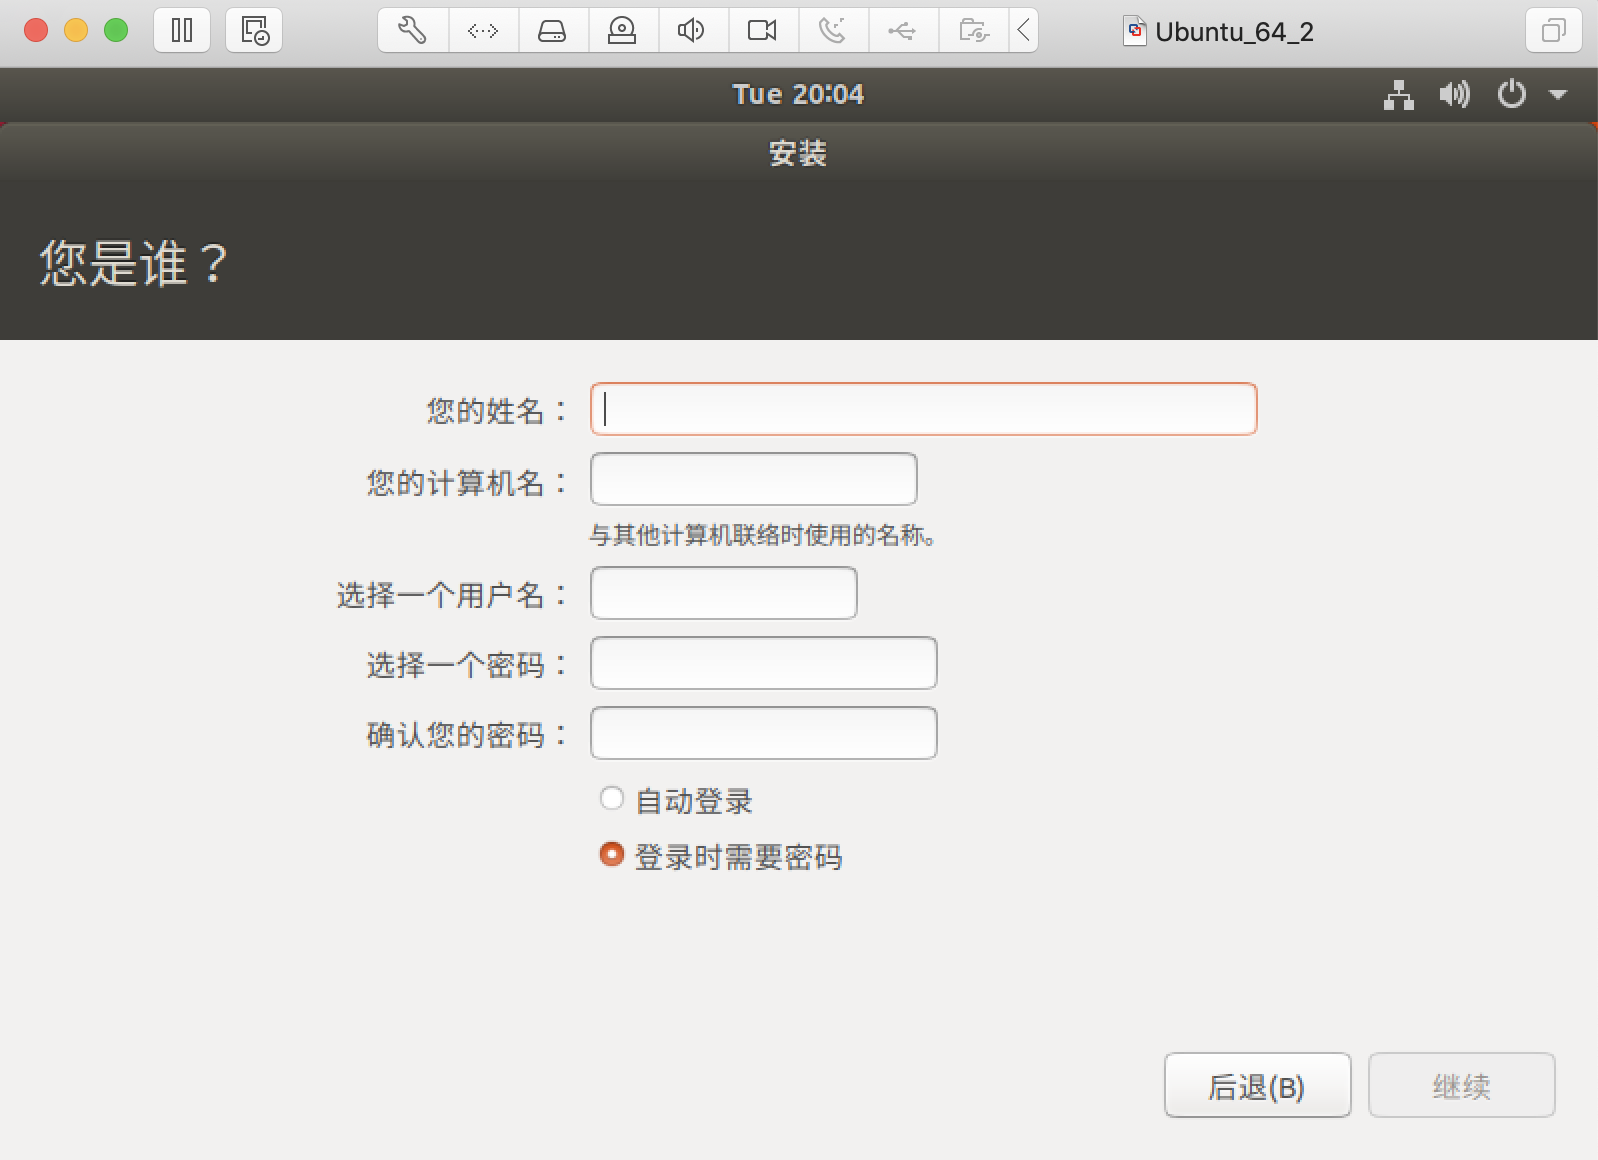1598x1160 pixels.
Task: Click the Ubuntu_64_2 window title
Action: pyautogui.click(x=1234, y=32)
